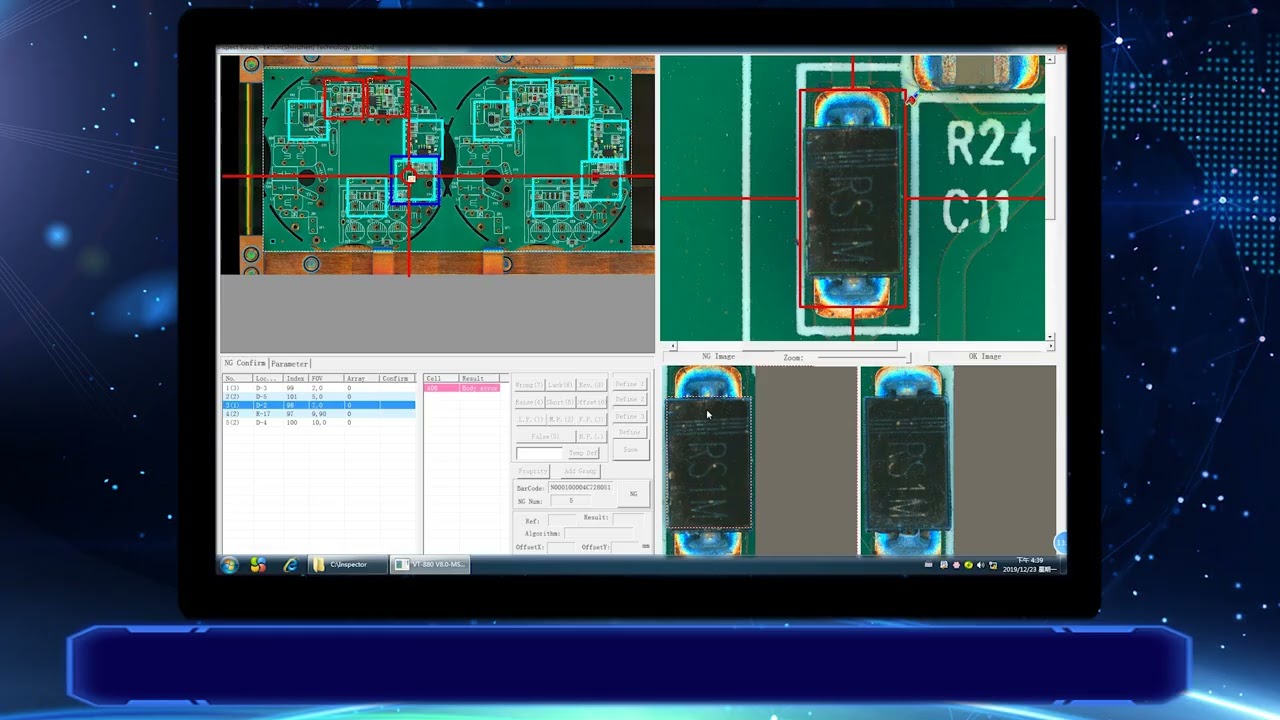The width and height of the screenshot is (1280, 720).
Task: Click the vertical scrollbar of enlarged view
Action: click(x=1050, y=198)
